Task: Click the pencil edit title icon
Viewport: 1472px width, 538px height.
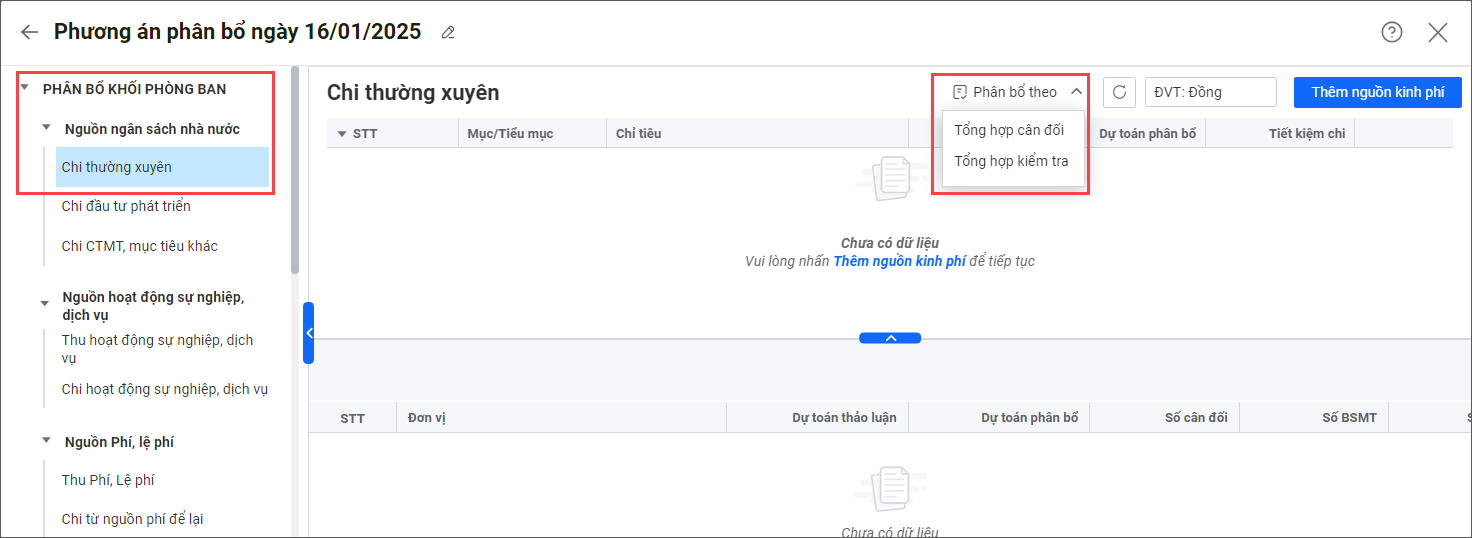Action: (x=448, y=33)
